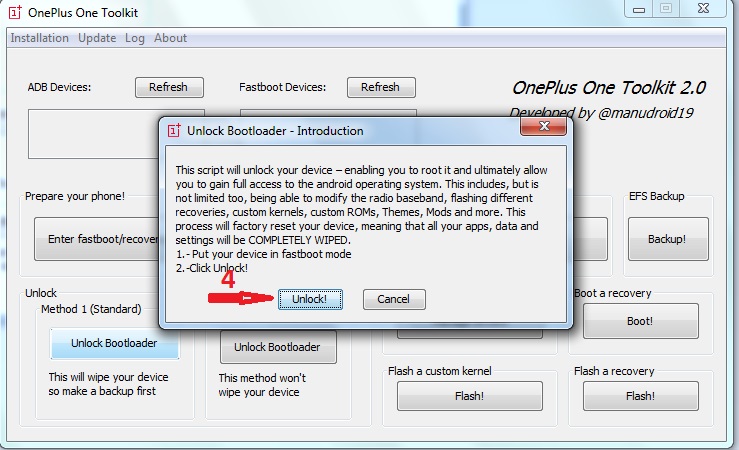This screenshot has height=450, width=739.
Task: Refresh the ADB Devices list
Action: pyautogui.click(x=168, y=87)
